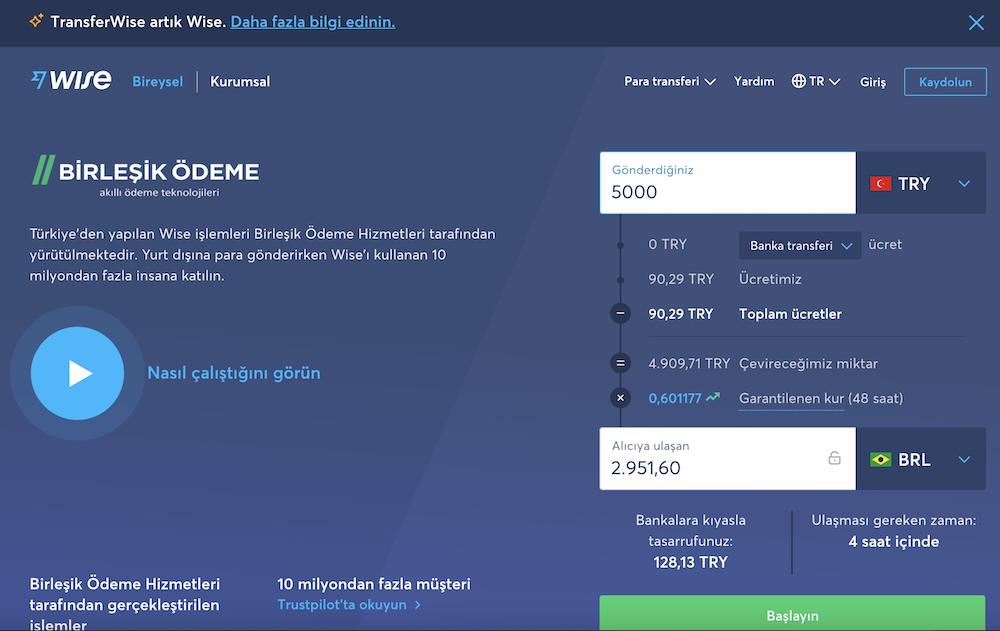1000x631 pixels.
Task: Click the equals icon beside Çevireceğimiz miktar
Action: click(x=621, y=363)
